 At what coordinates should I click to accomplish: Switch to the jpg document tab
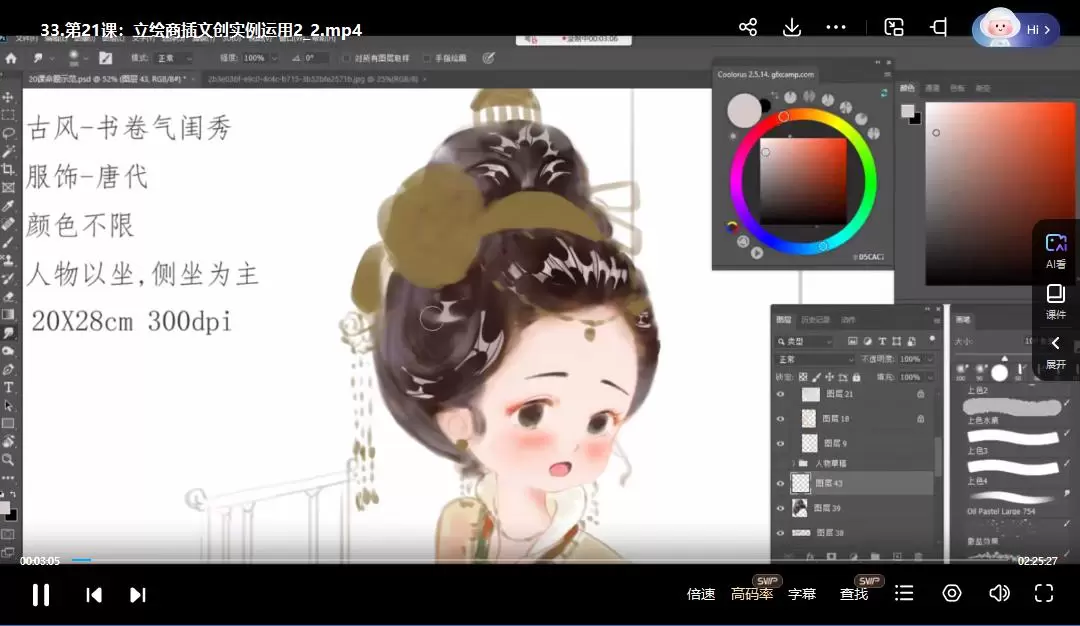316,79
